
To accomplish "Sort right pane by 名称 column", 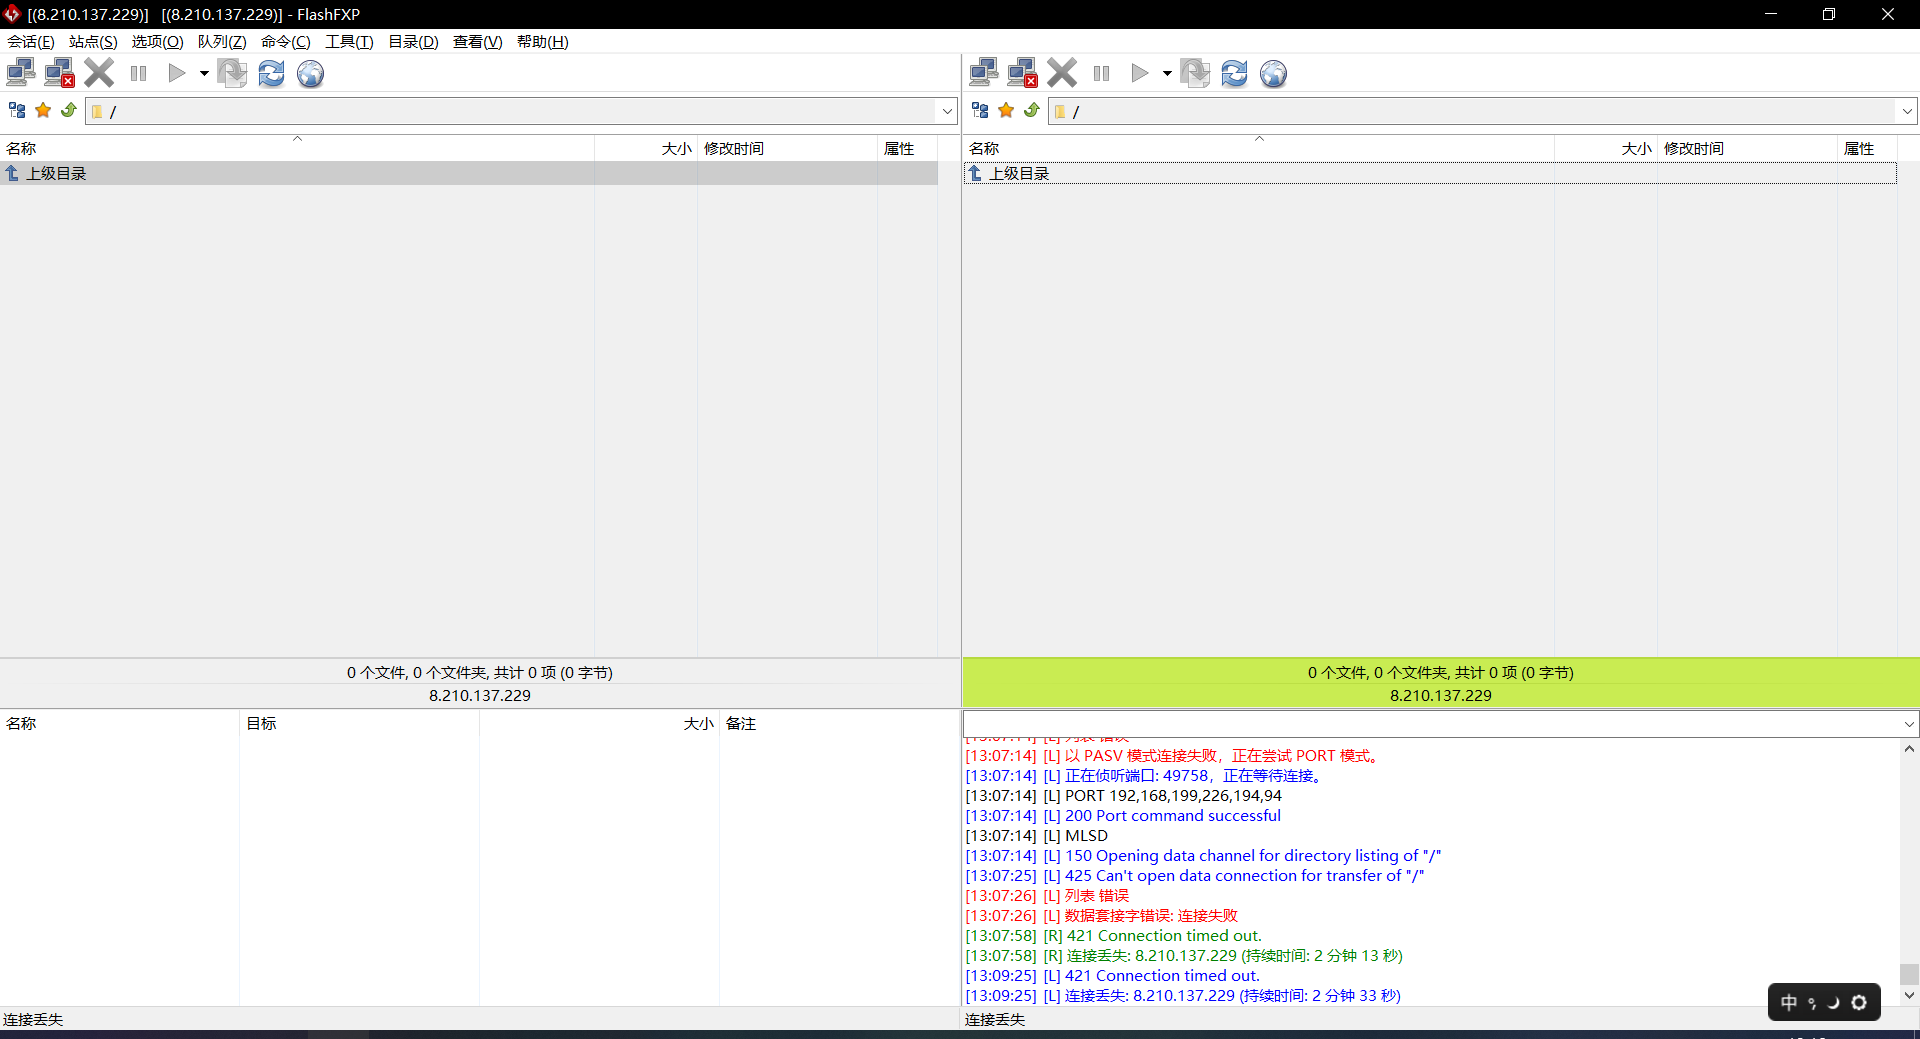I will pyautogui.click(x=1258, y=148).
